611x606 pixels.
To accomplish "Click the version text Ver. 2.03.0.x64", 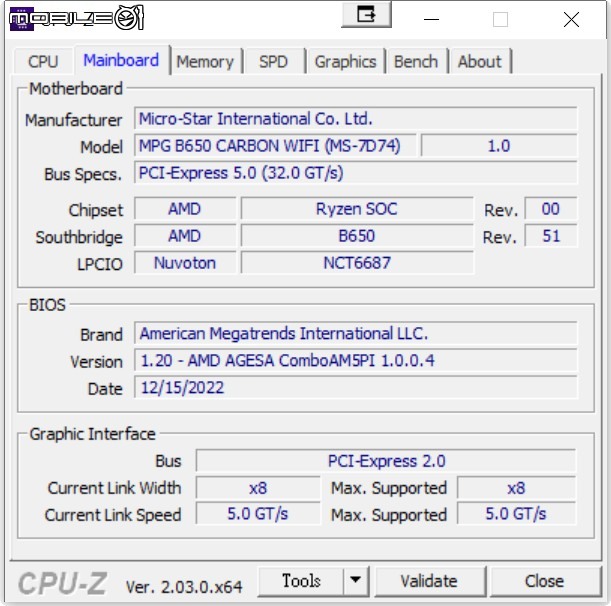I will point(184,587).
